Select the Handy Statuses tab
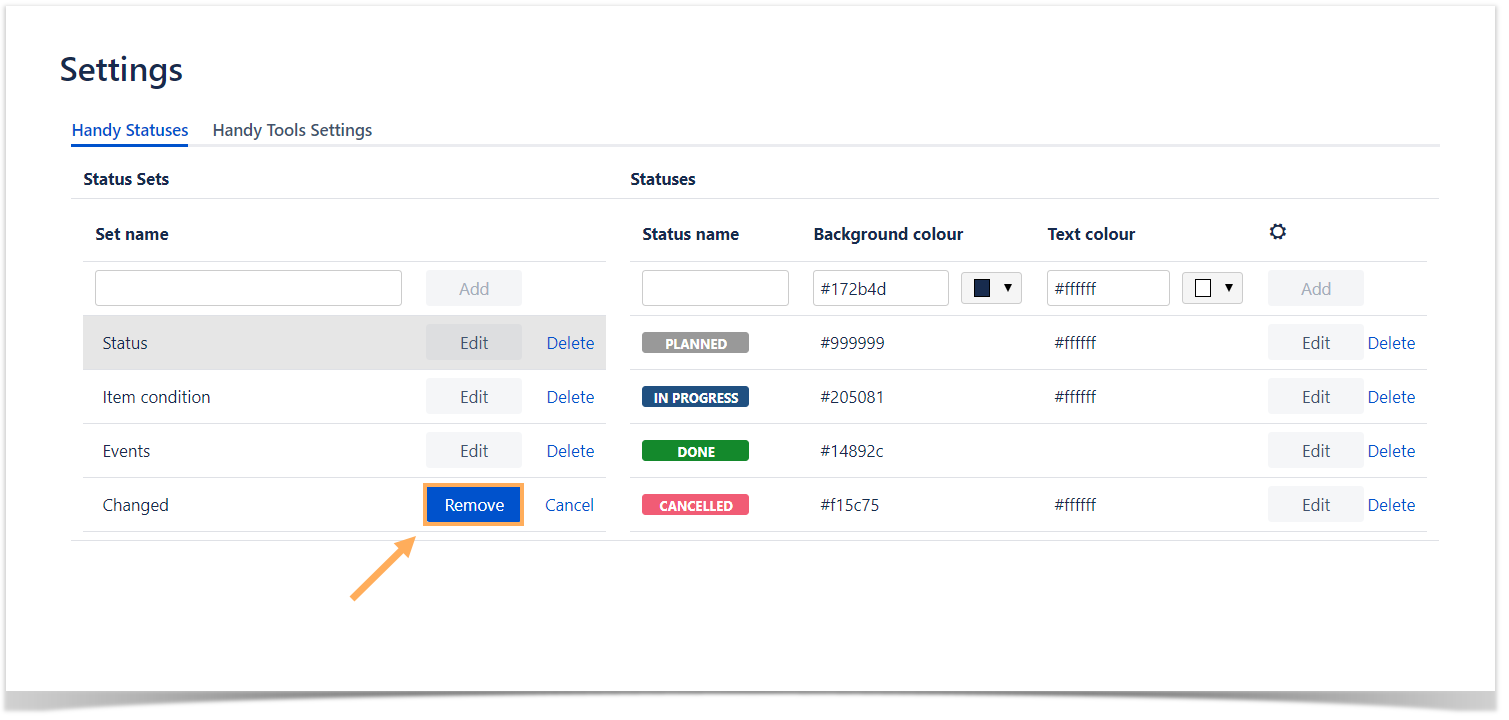 pos(130,130)
